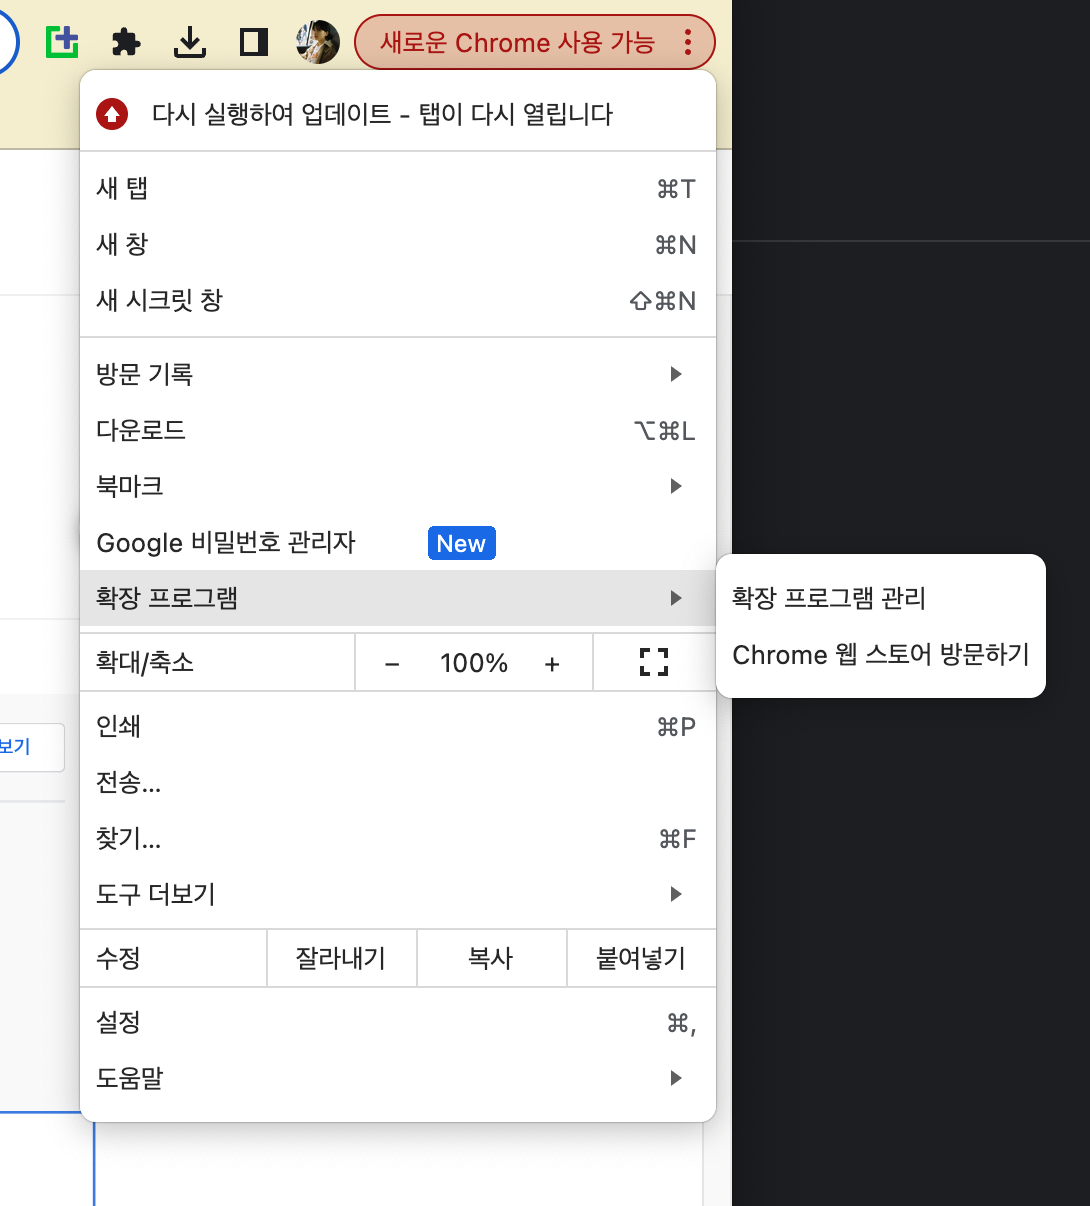1090x1206 pixels.
Task: Open Google 비밀번호 관리자
Action: (x=398, y=542)
